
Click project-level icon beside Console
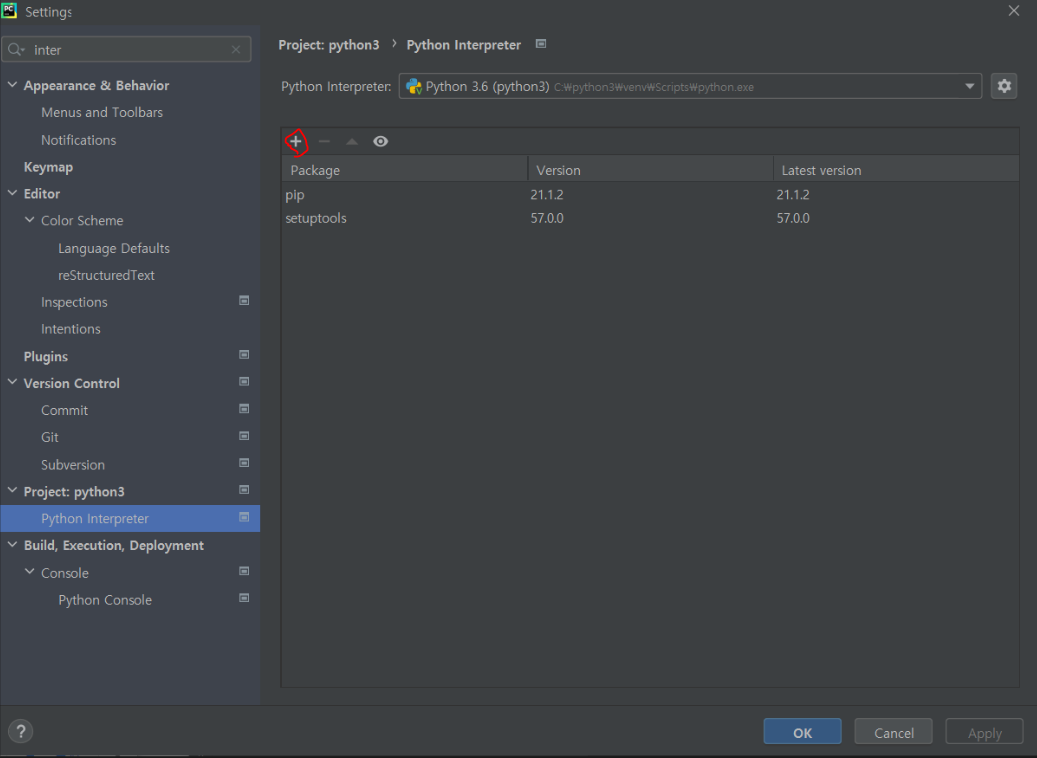click(244, 571)
